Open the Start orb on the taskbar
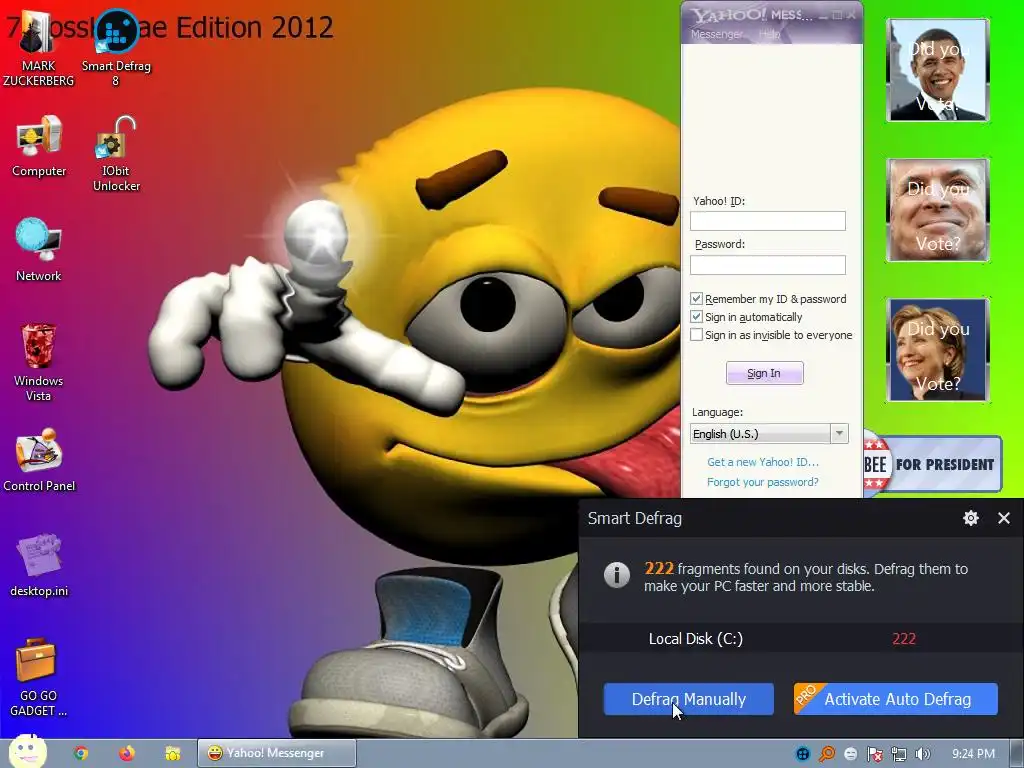This screenshot has height=768, width=1024. 27,752
